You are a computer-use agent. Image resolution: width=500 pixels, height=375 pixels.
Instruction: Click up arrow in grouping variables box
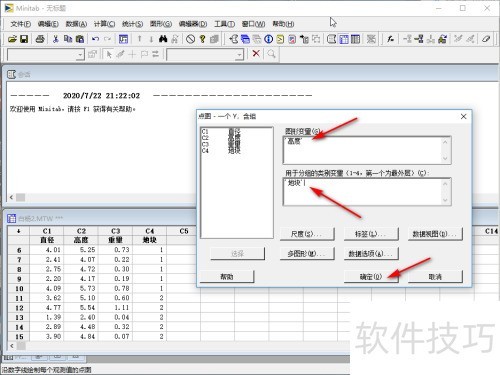tap(445, 184)
